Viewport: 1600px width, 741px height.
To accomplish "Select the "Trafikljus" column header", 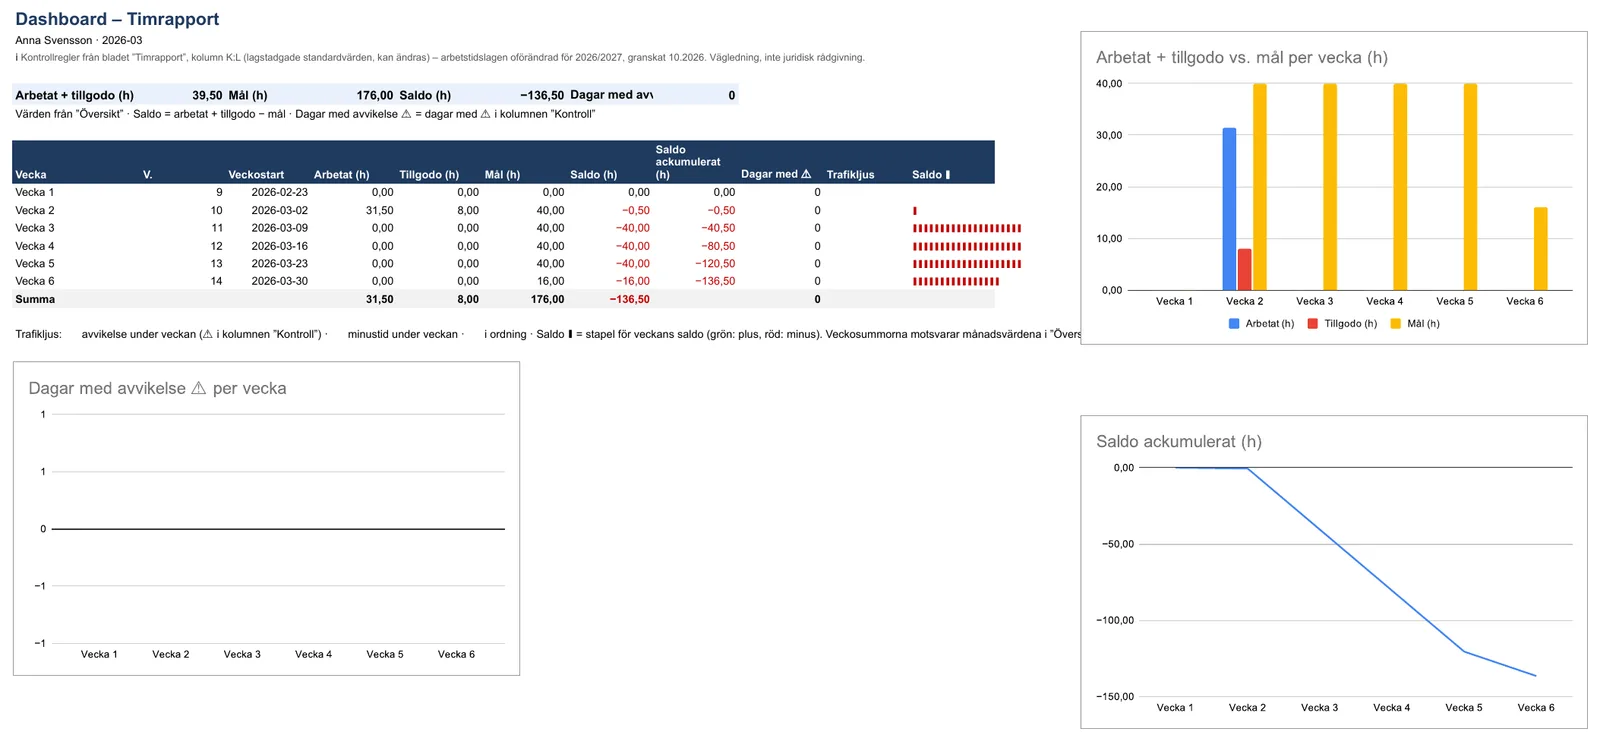I will [850, 175].
